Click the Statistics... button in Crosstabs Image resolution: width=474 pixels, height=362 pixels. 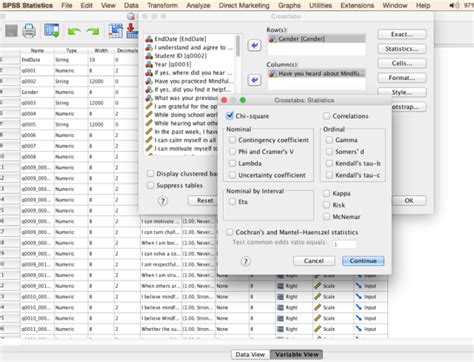(x=402, y=49)
